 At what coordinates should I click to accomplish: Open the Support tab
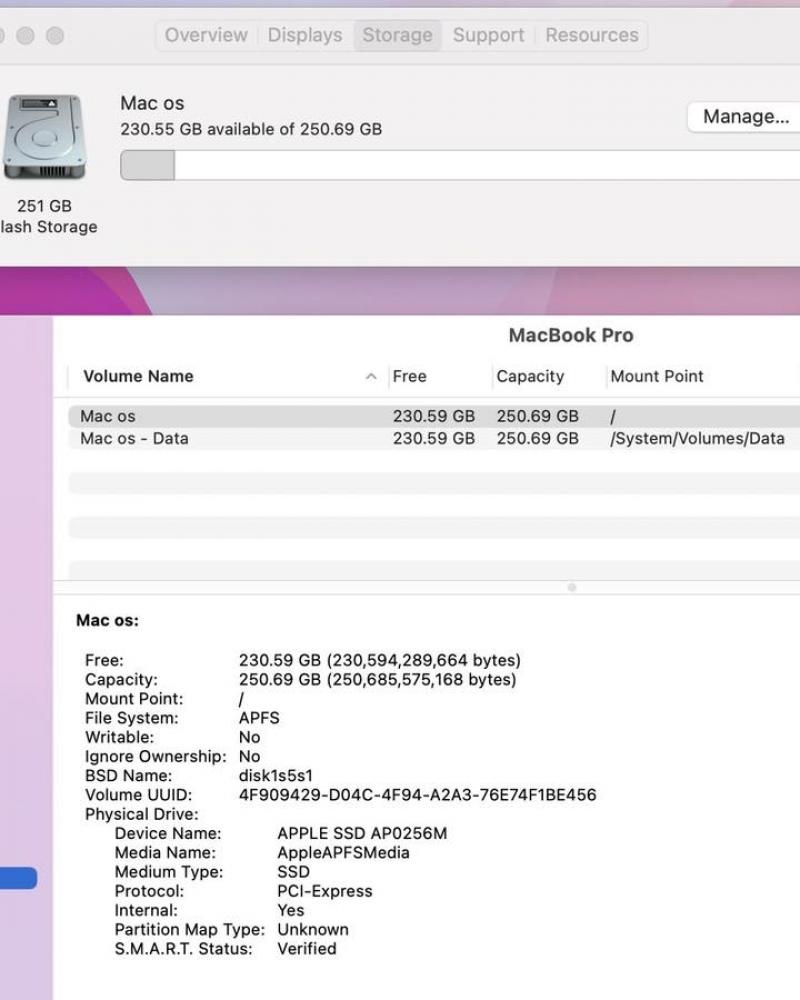(x=488, y=35)
